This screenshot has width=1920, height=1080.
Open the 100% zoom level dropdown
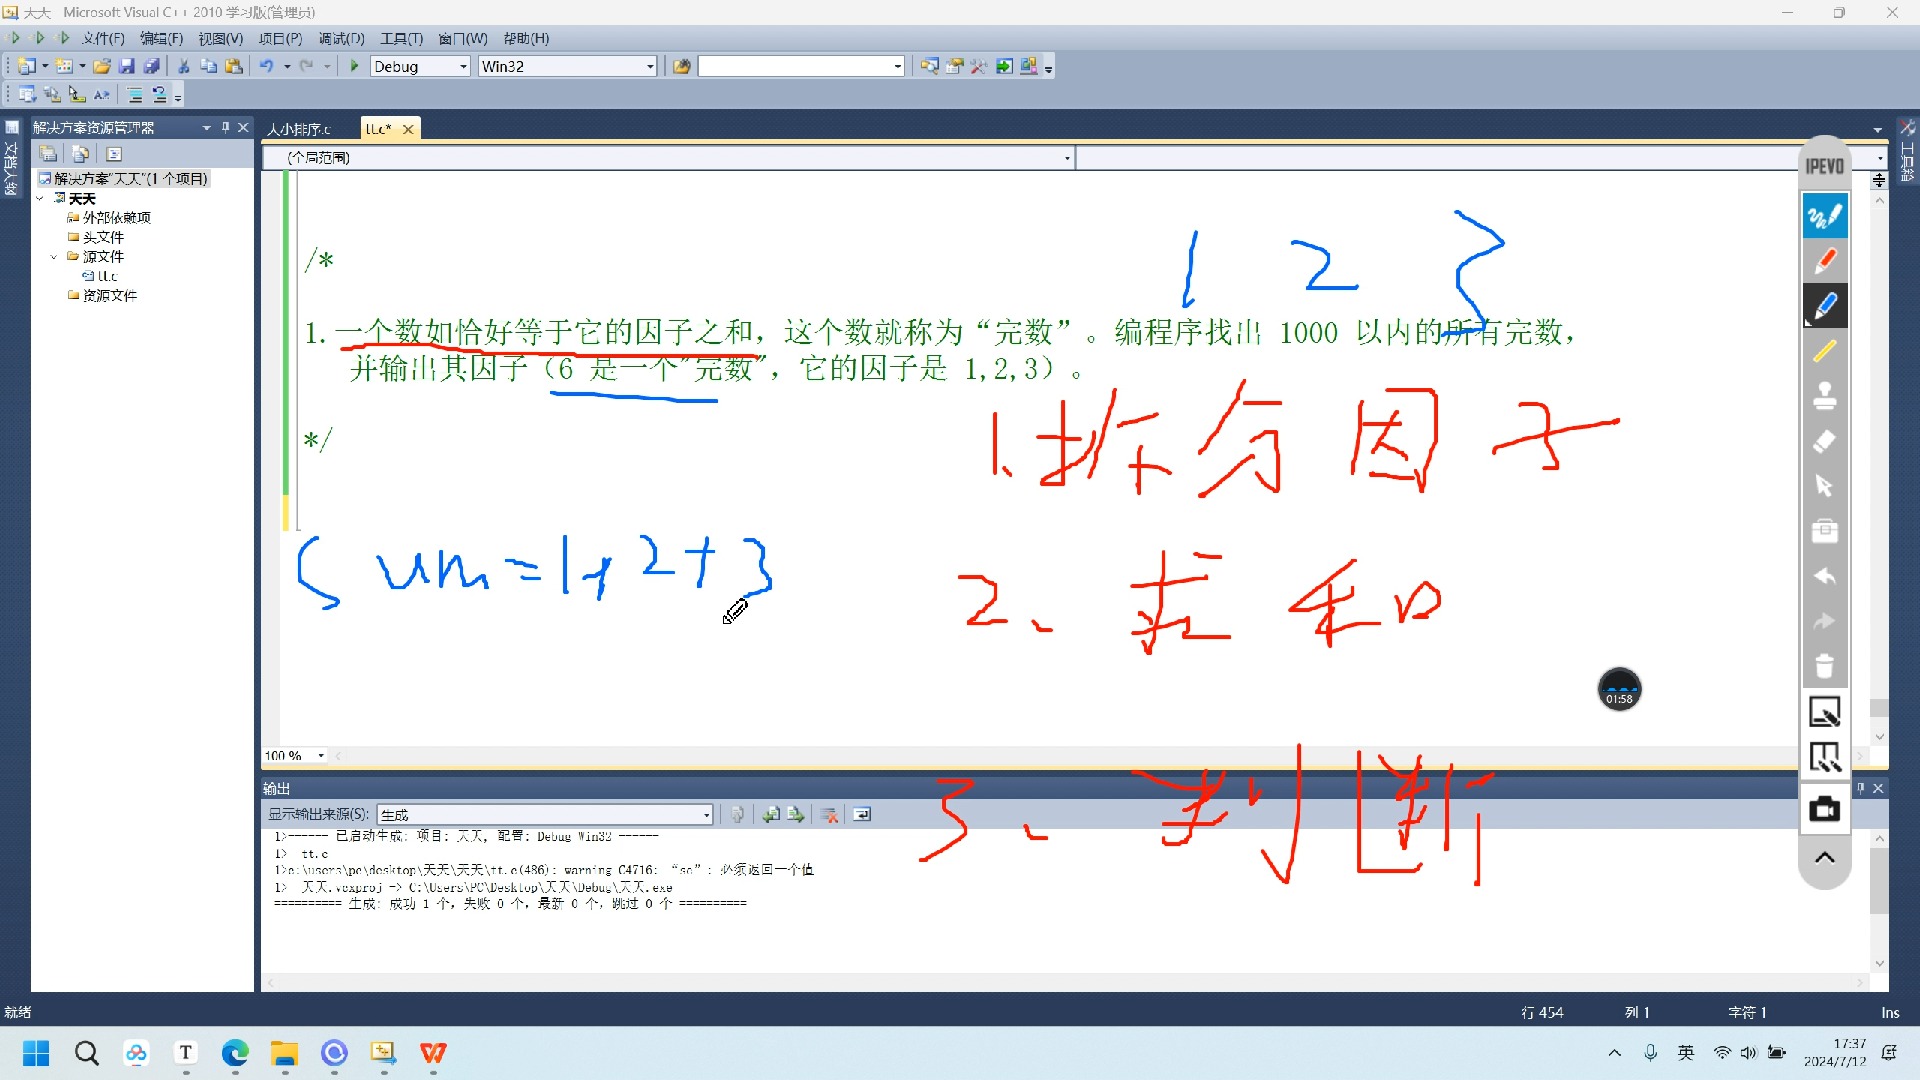[x=321, y=755]
